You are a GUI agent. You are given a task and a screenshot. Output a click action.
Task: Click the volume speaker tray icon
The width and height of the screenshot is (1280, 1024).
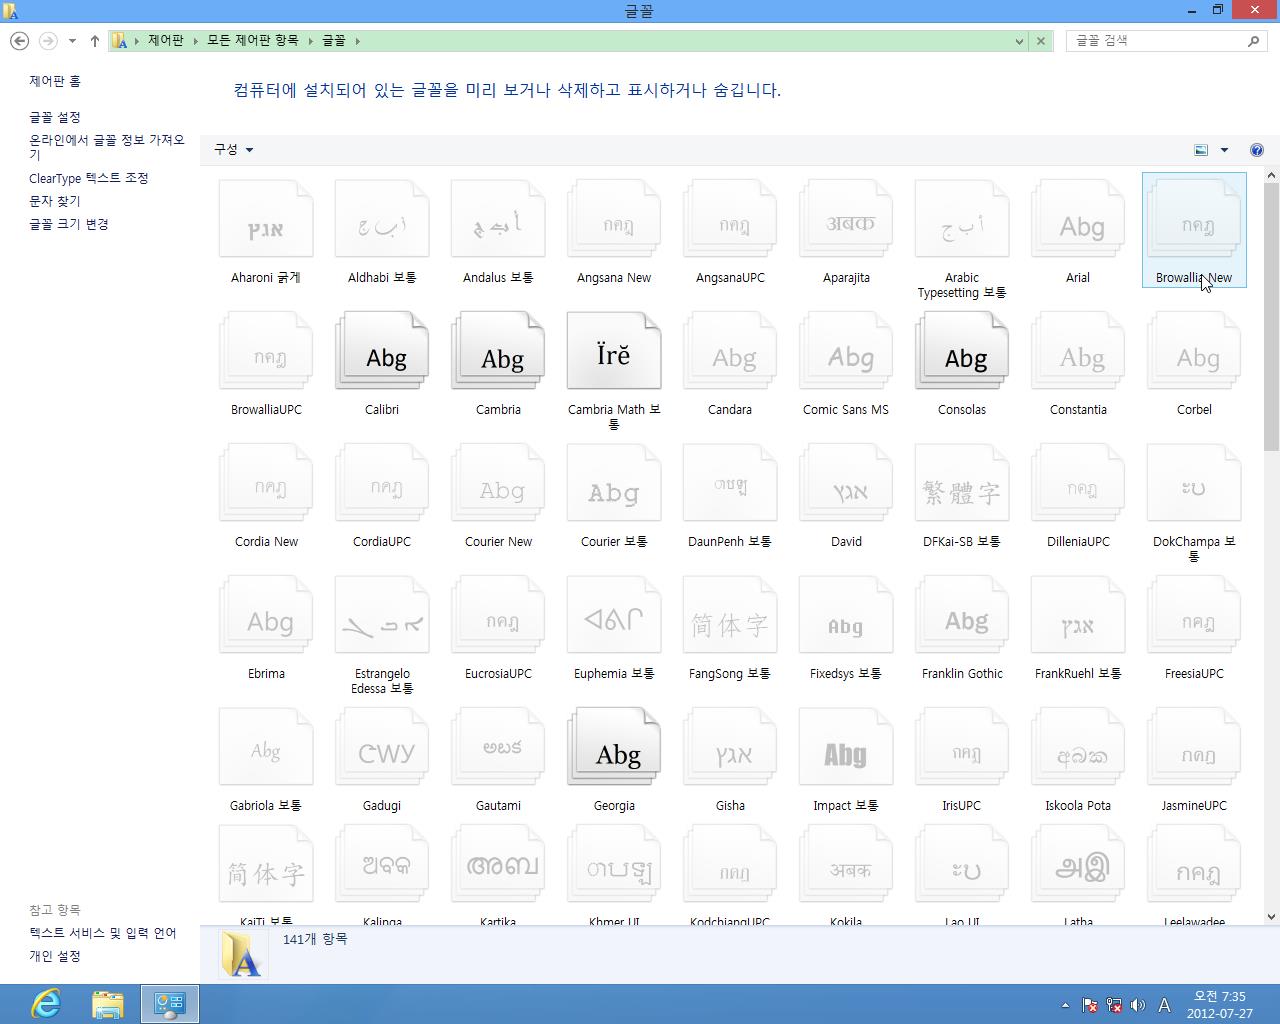[x=1137, y=1005]
